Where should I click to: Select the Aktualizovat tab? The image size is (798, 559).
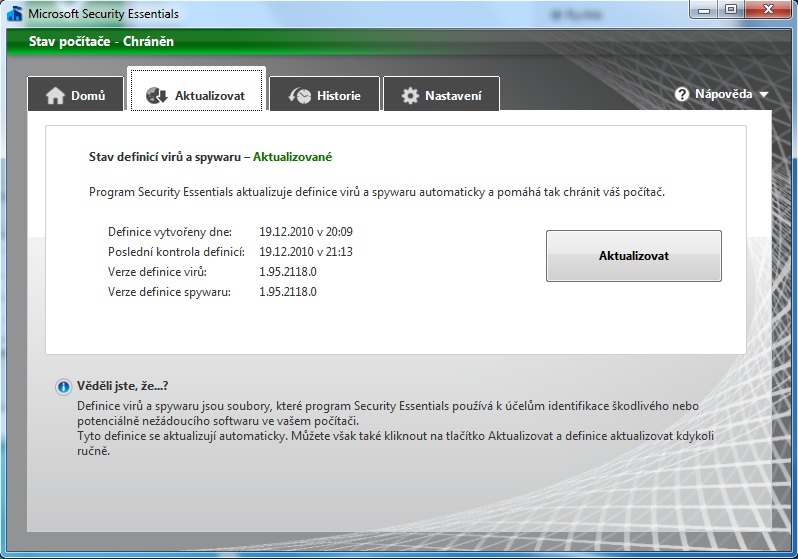tap(196, 89)
